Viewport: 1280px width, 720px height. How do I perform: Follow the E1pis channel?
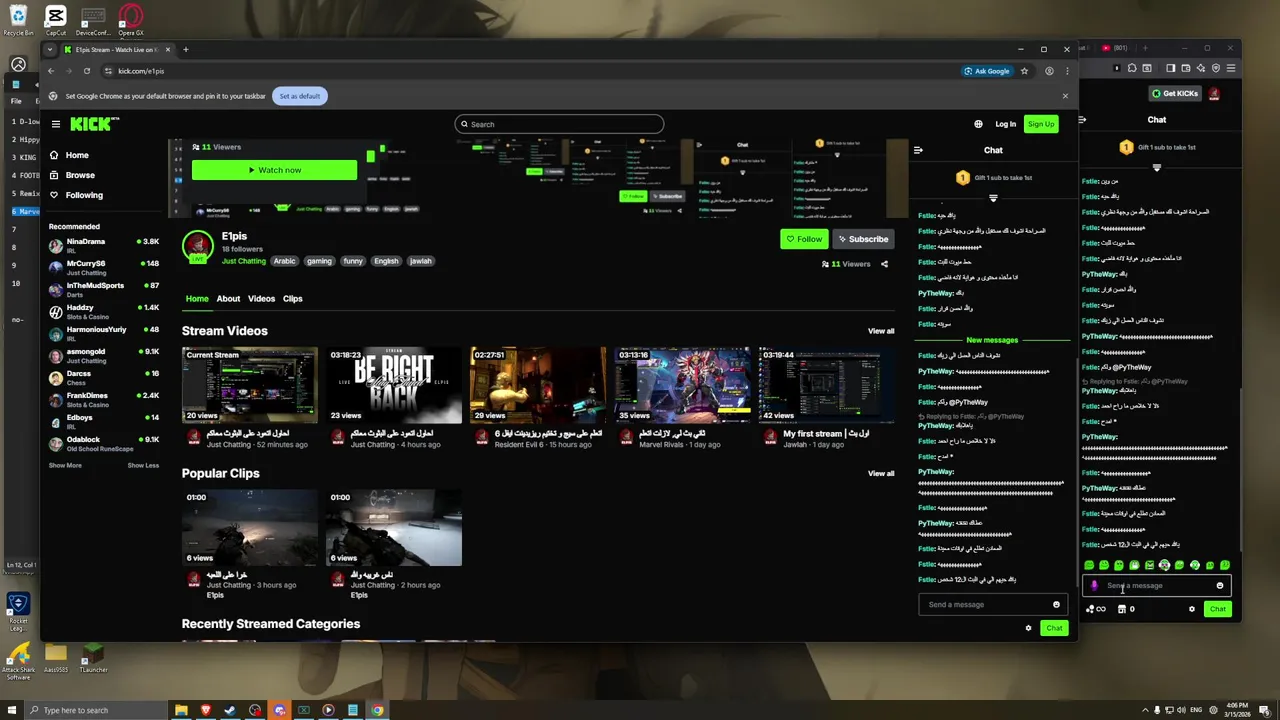coord(803,239)
